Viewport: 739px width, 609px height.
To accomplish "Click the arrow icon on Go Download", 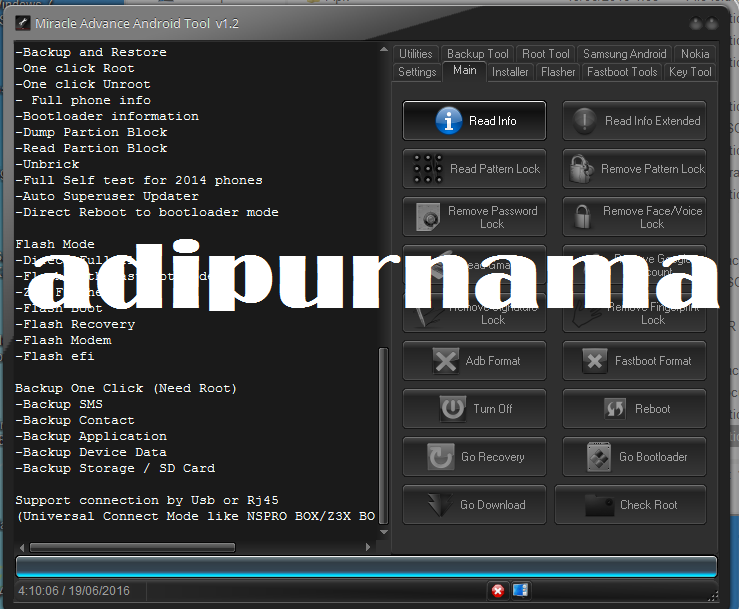I will (439, 505).
